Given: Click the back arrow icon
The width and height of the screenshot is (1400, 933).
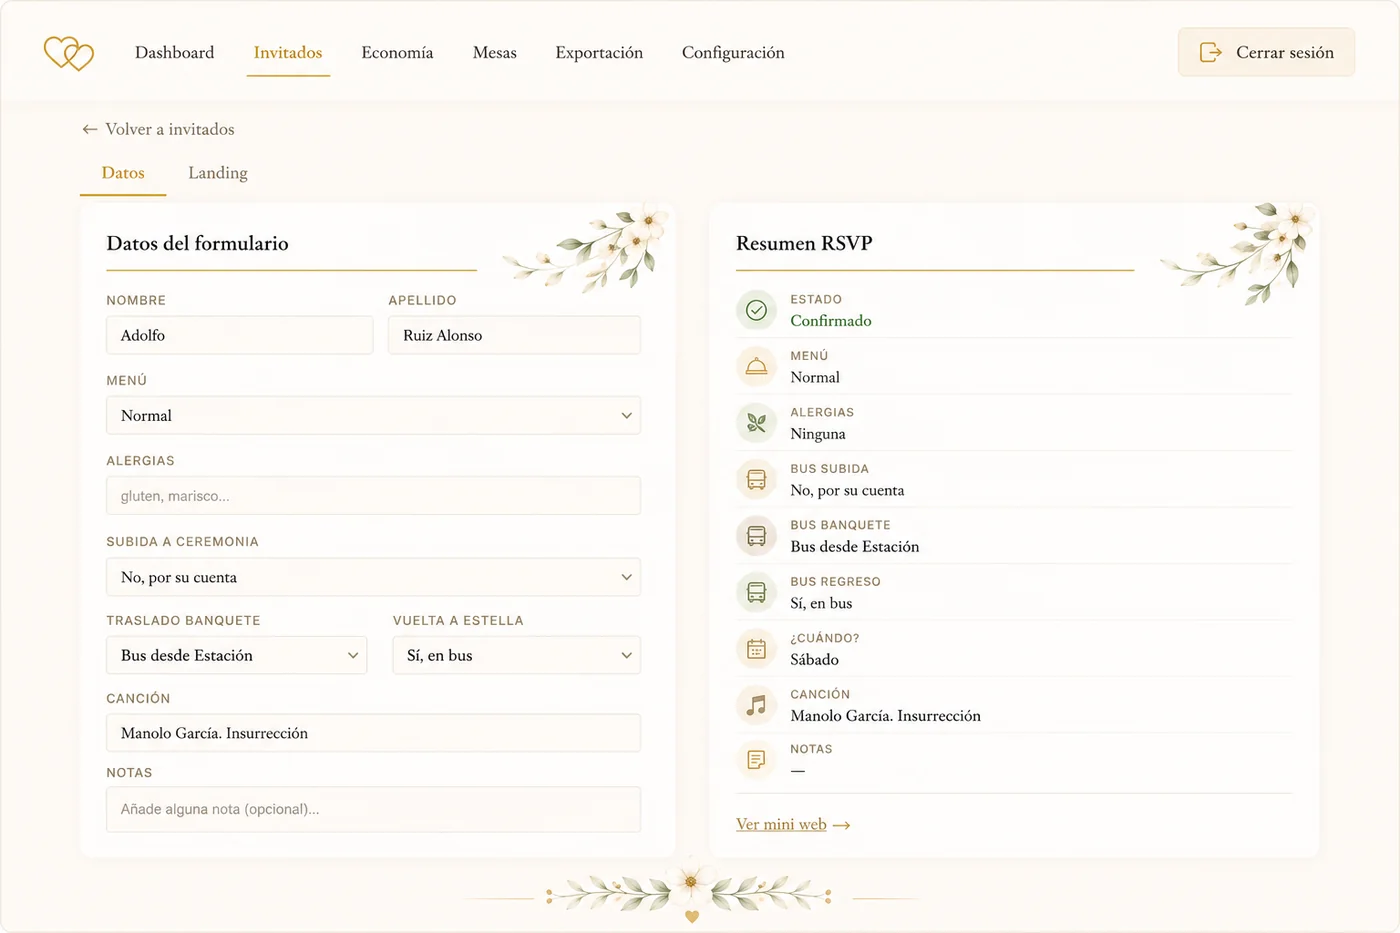Looking at the screenshot, I should coord(90,129).
